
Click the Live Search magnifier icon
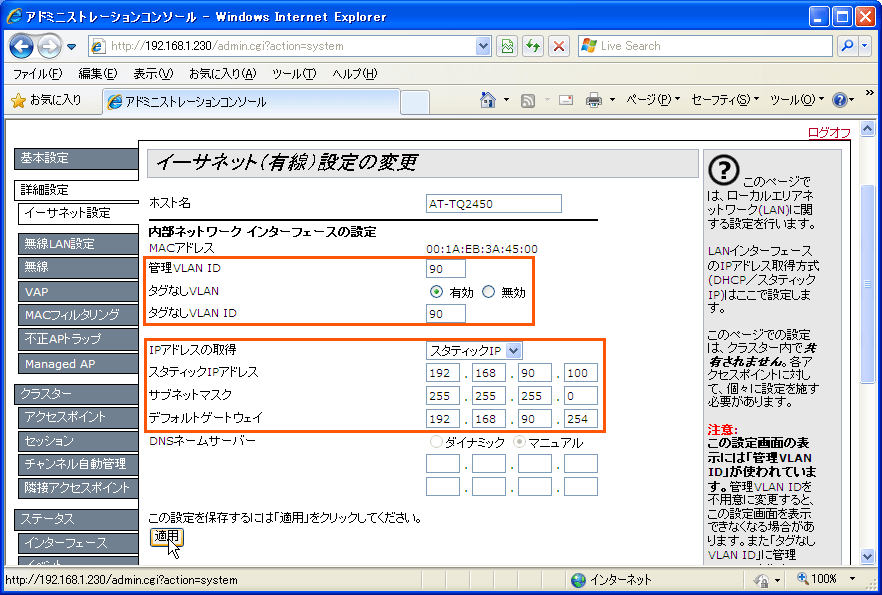coord(847,46)
